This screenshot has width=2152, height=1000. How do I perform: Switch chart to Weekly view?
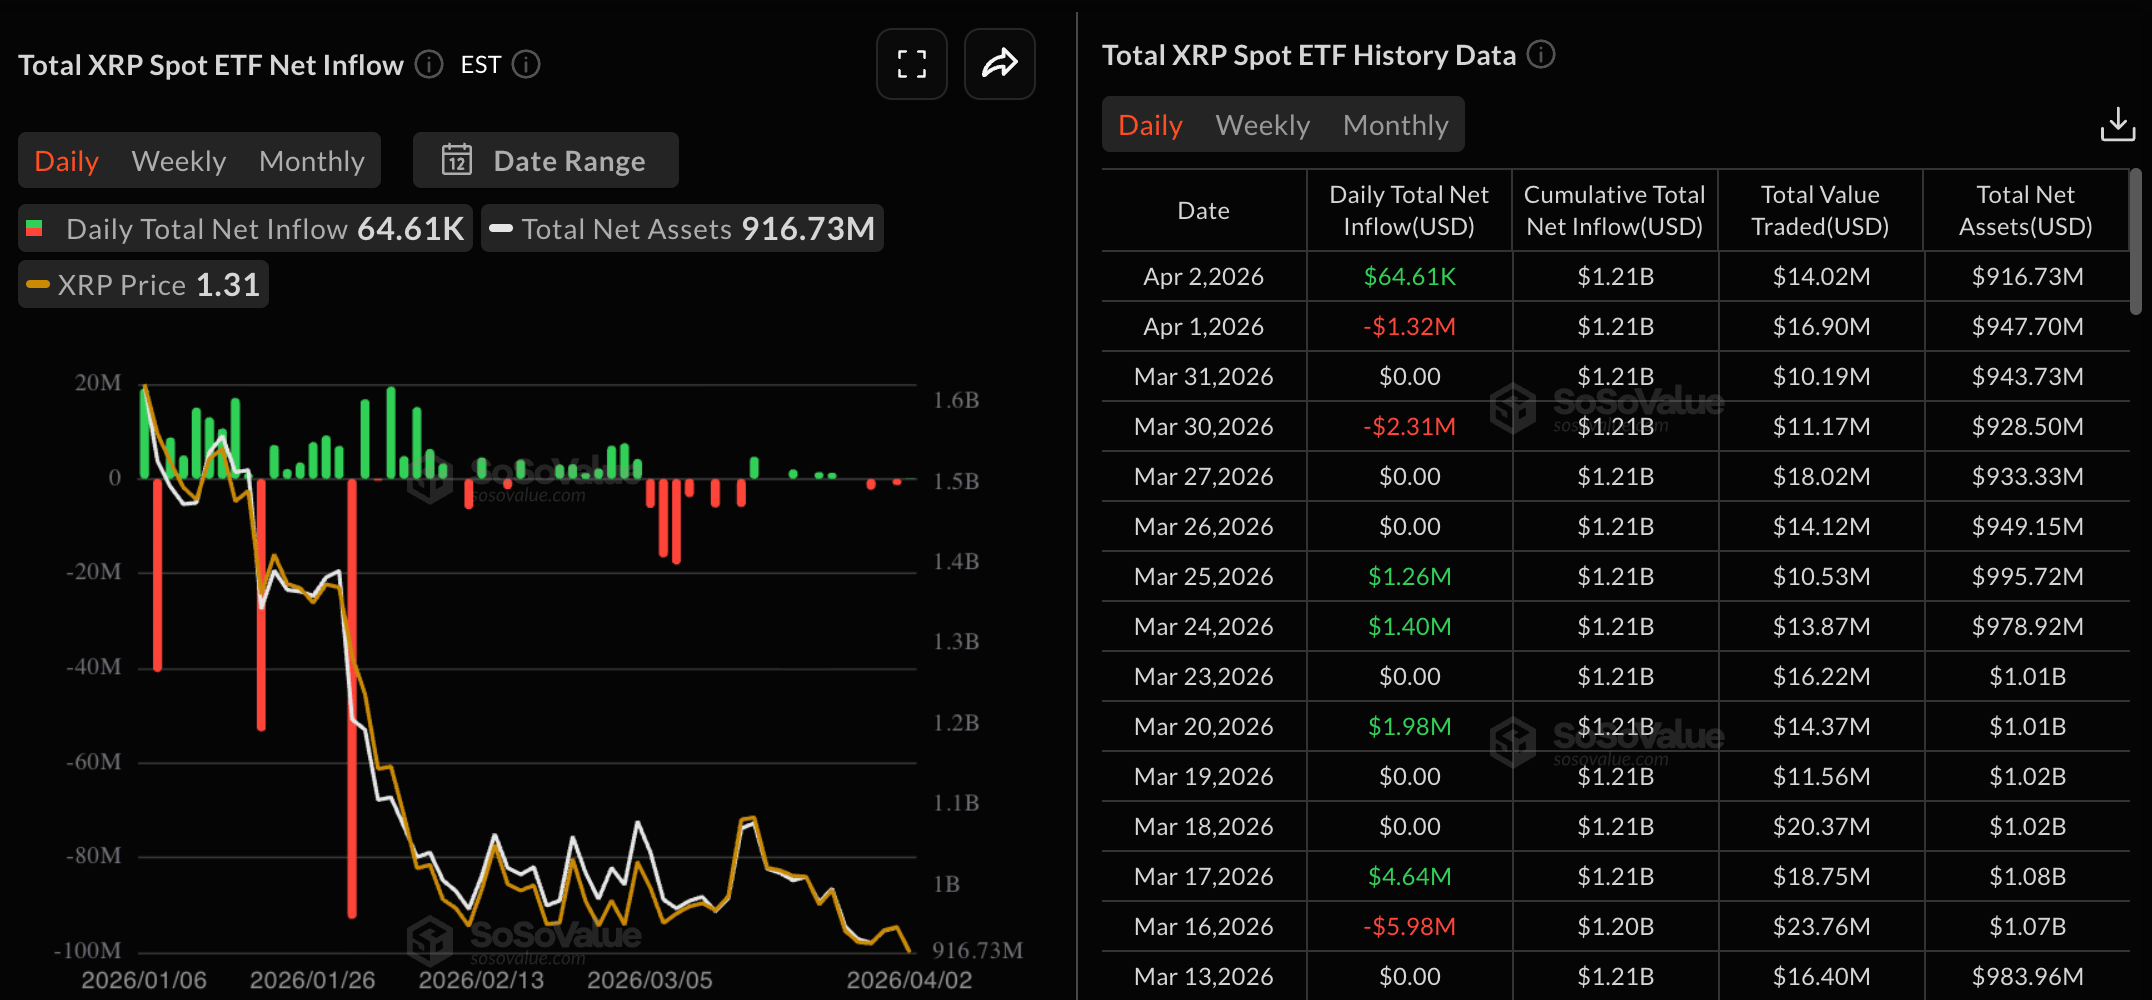(x=179, y=161)
